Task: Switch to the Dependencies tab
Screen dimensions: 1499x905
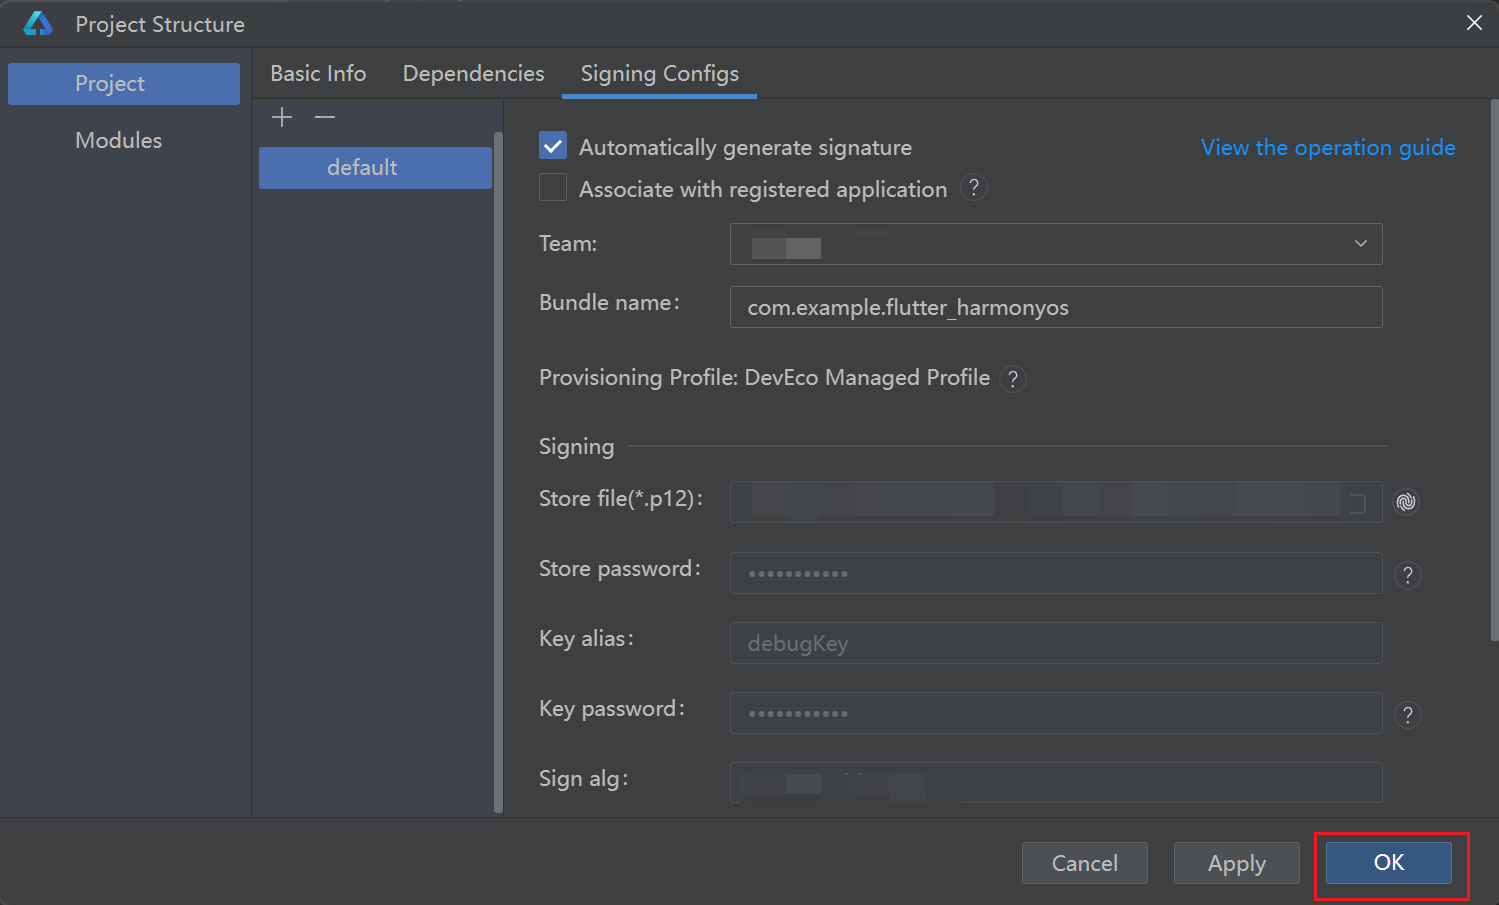Action: click(x=473, y=74)
